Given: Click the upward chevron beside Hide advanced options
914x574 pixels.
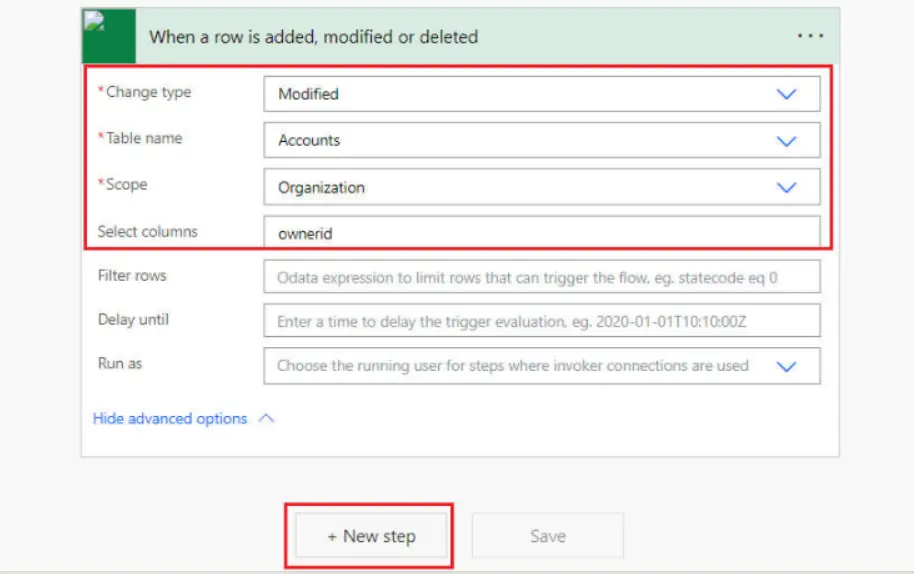Looking at the screenshot, I should tap(266, 419).
